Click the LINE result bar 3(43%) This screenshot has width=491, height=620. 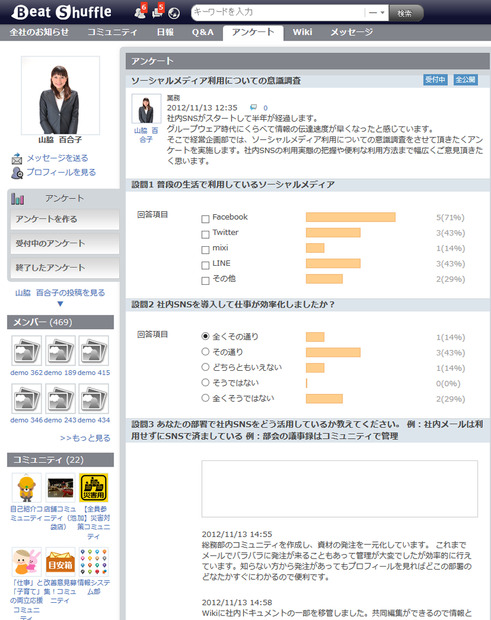pyautogui.click(x=333, y=263)
